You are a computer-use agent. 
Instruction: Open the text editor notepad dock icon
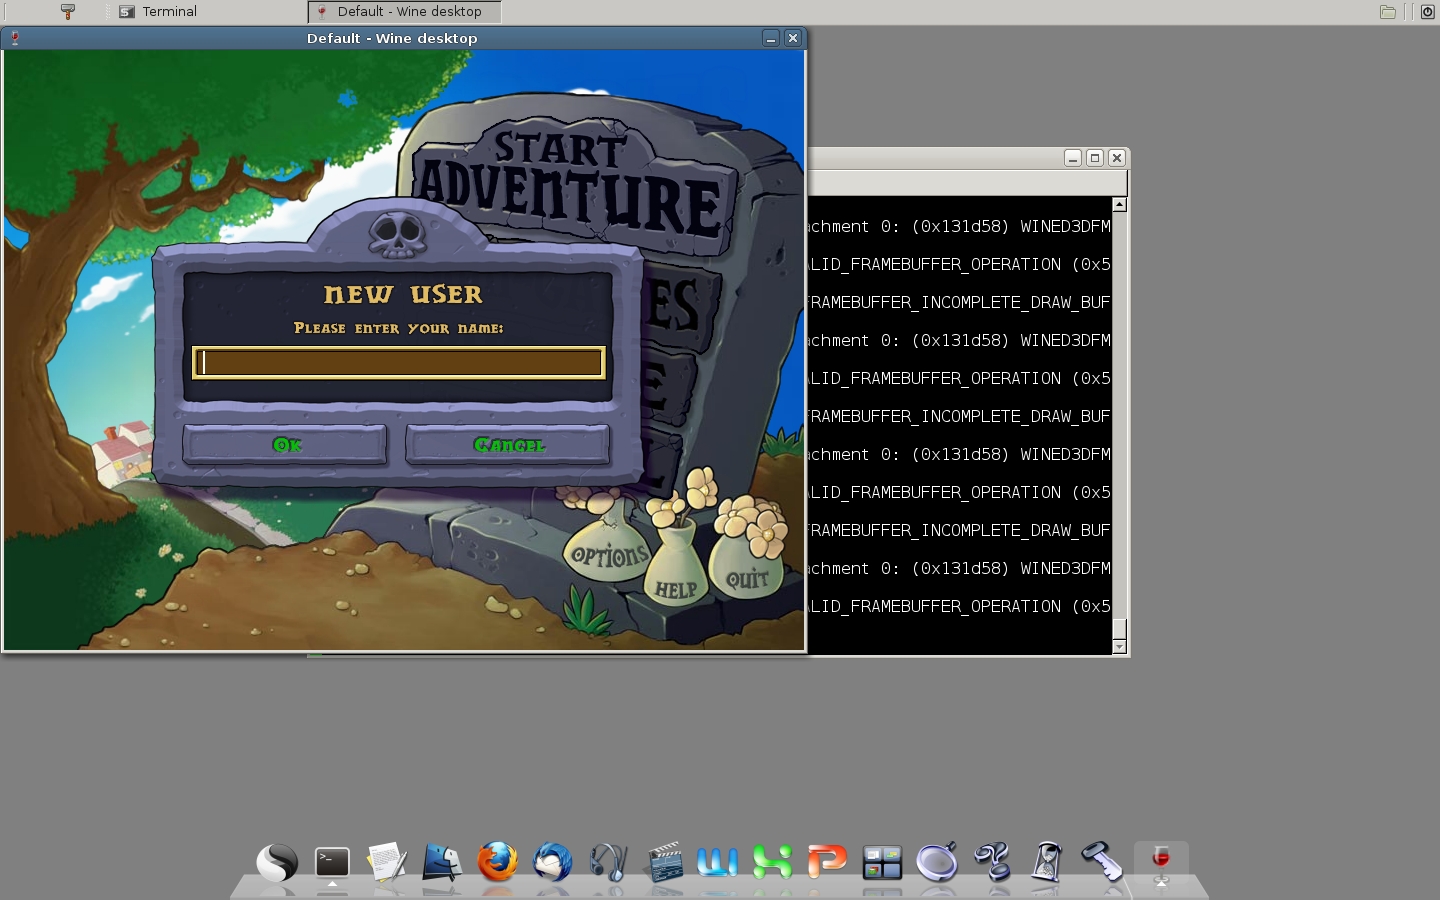coord(387,862)
